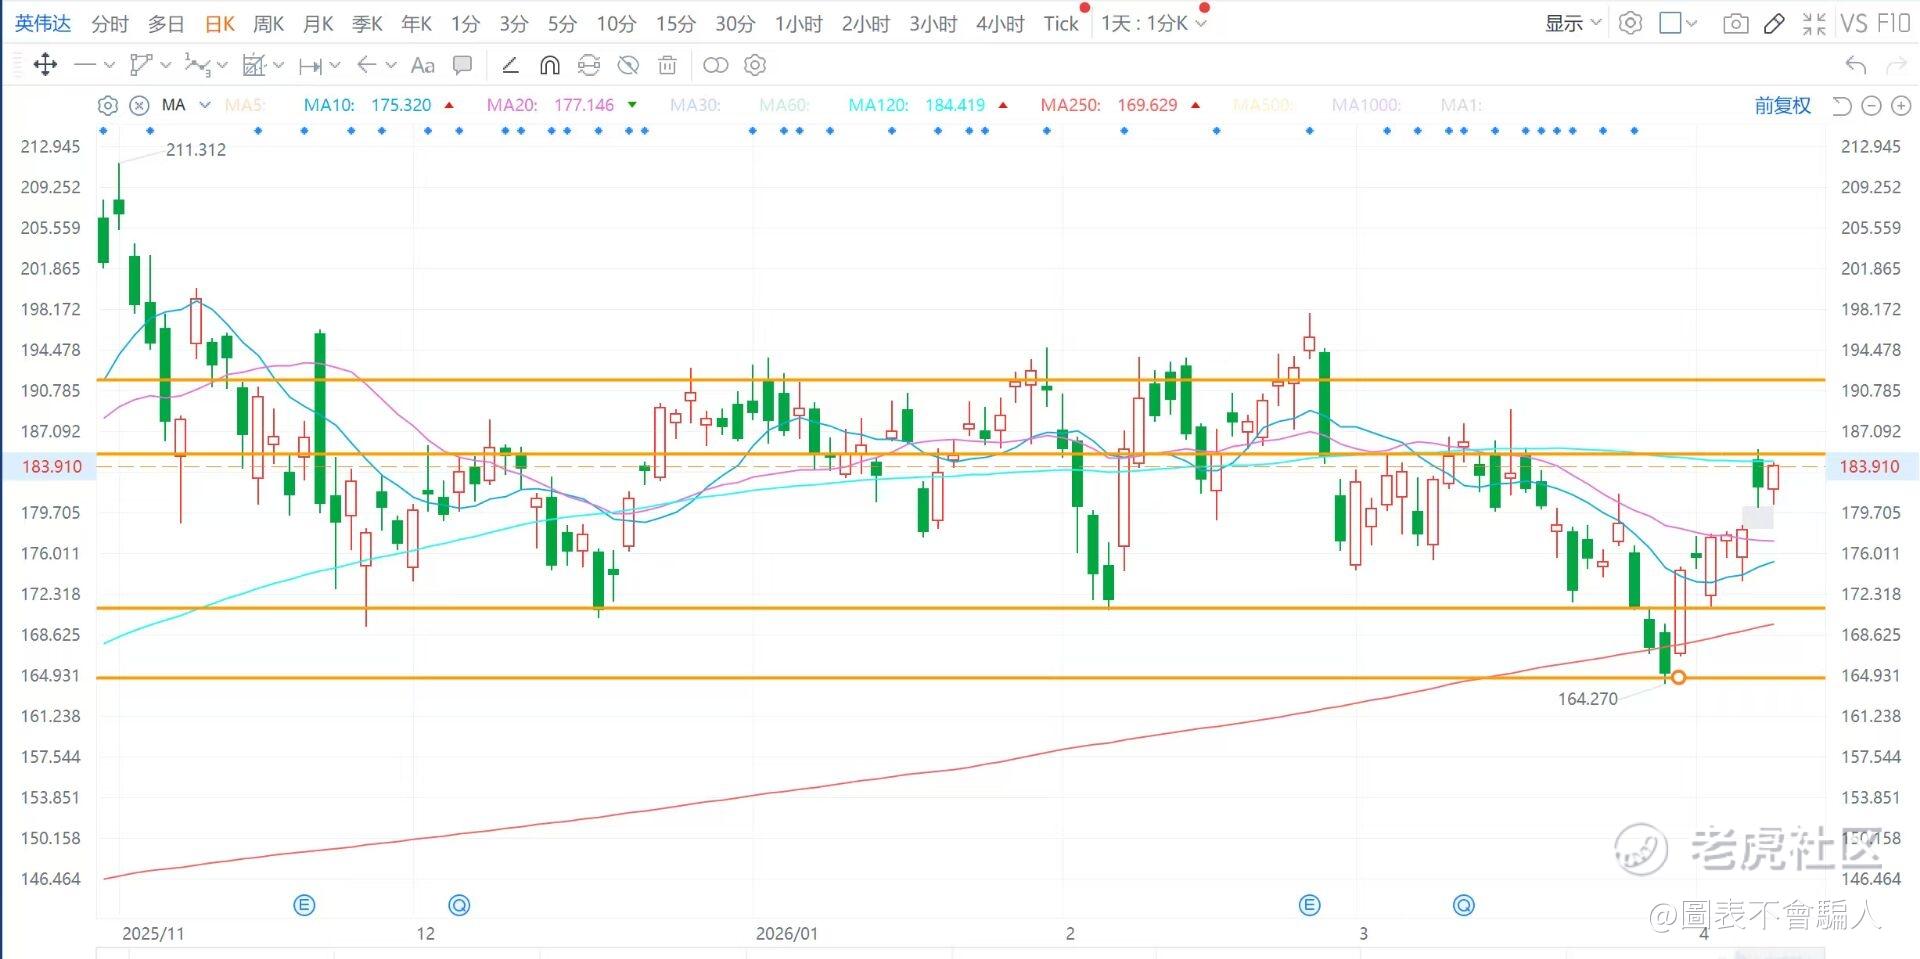Expand the measurement area tool dropdown
The image size is (1920, 959).
(278, 65)
